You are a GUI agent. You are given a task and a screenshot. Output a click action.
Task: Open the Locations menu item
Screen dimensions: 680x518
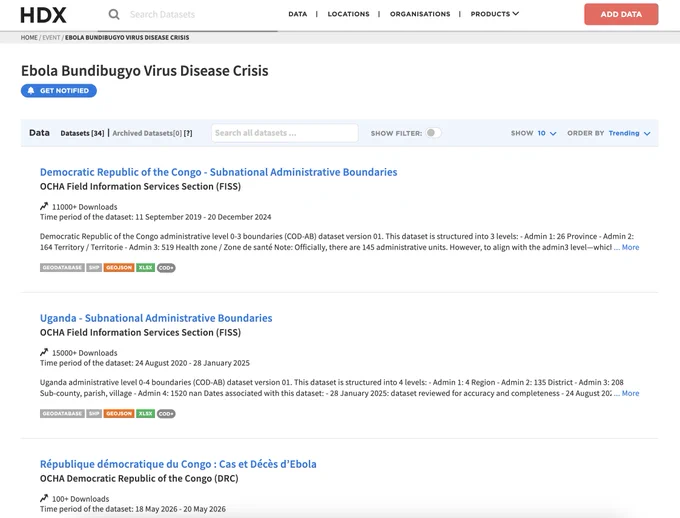point(348,14)
